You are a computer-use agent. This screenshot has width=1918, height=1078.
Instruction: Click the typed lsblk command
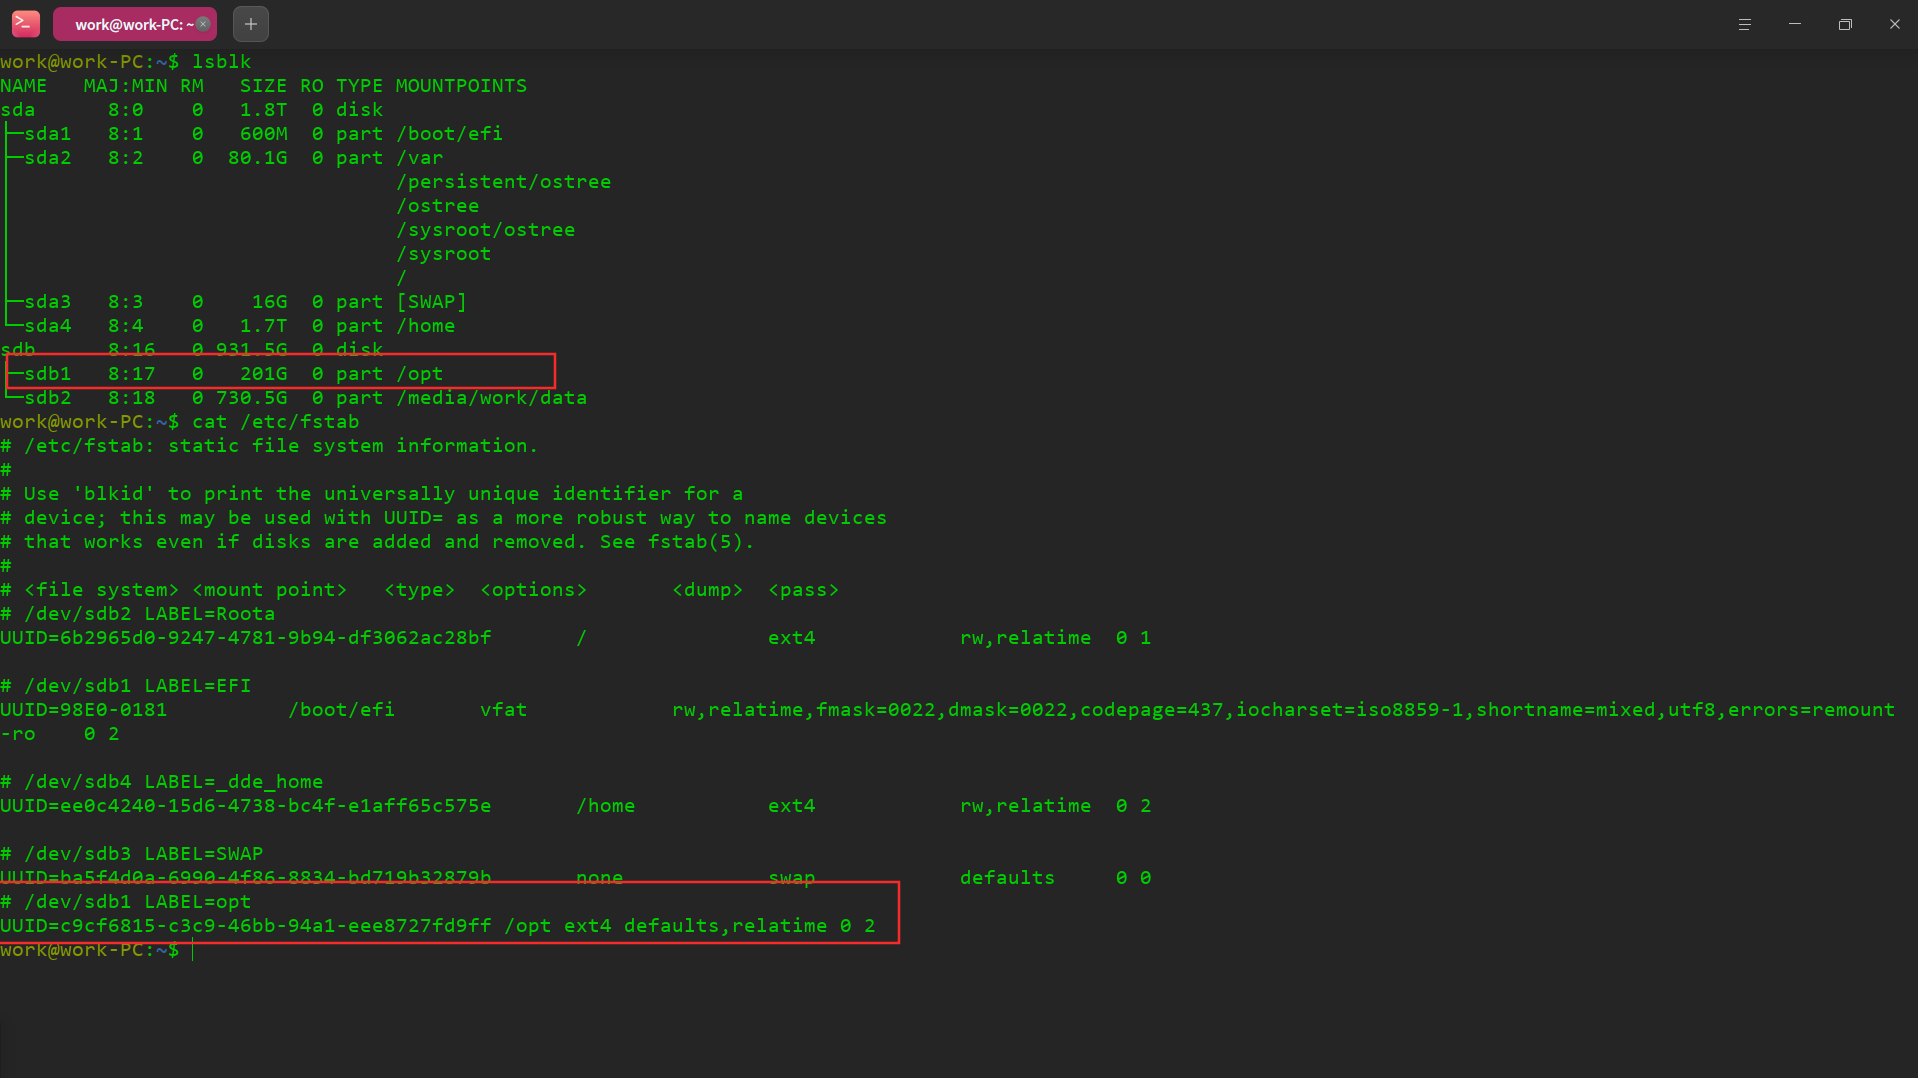point(221,62)
